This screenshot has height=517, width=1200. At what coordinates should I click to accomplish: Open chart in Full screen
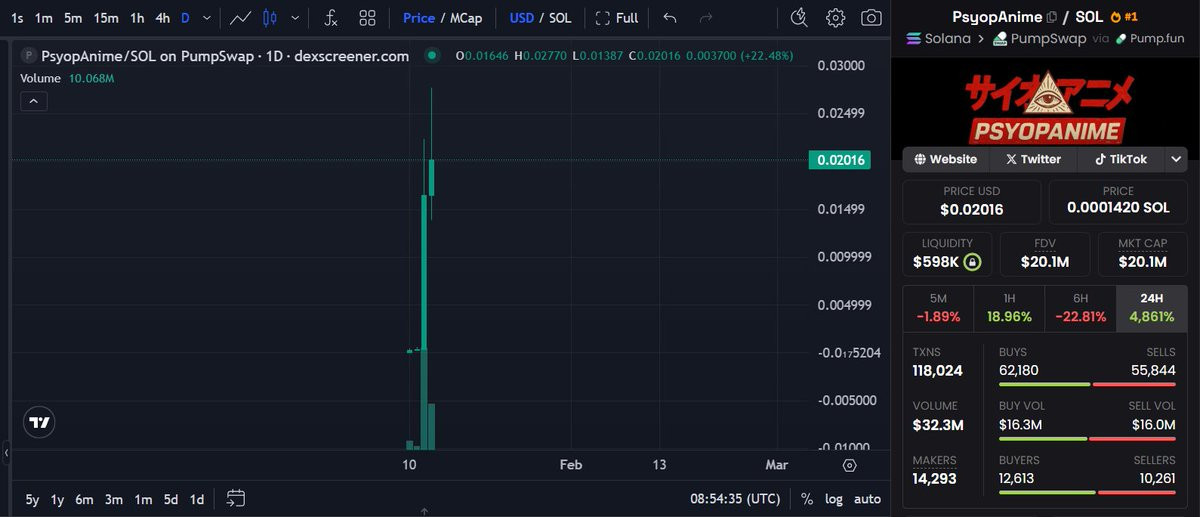point(617,18)
